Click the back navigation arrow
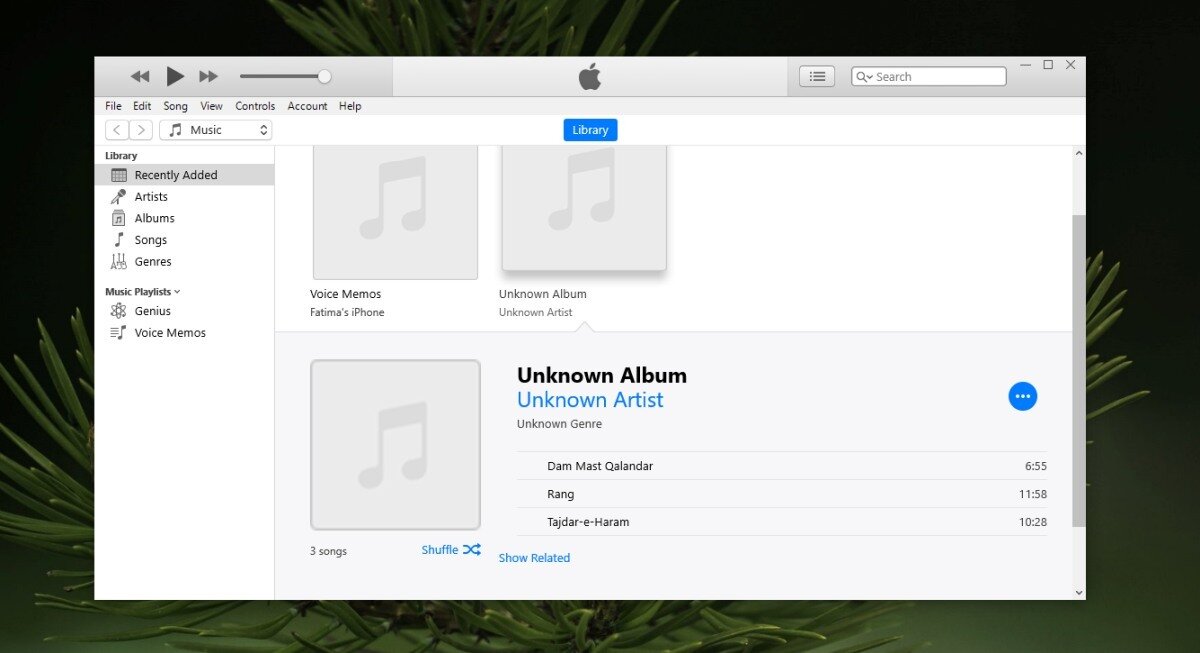Image resolution: width=1200 pixels, height=653 pixels. [116, 129]
